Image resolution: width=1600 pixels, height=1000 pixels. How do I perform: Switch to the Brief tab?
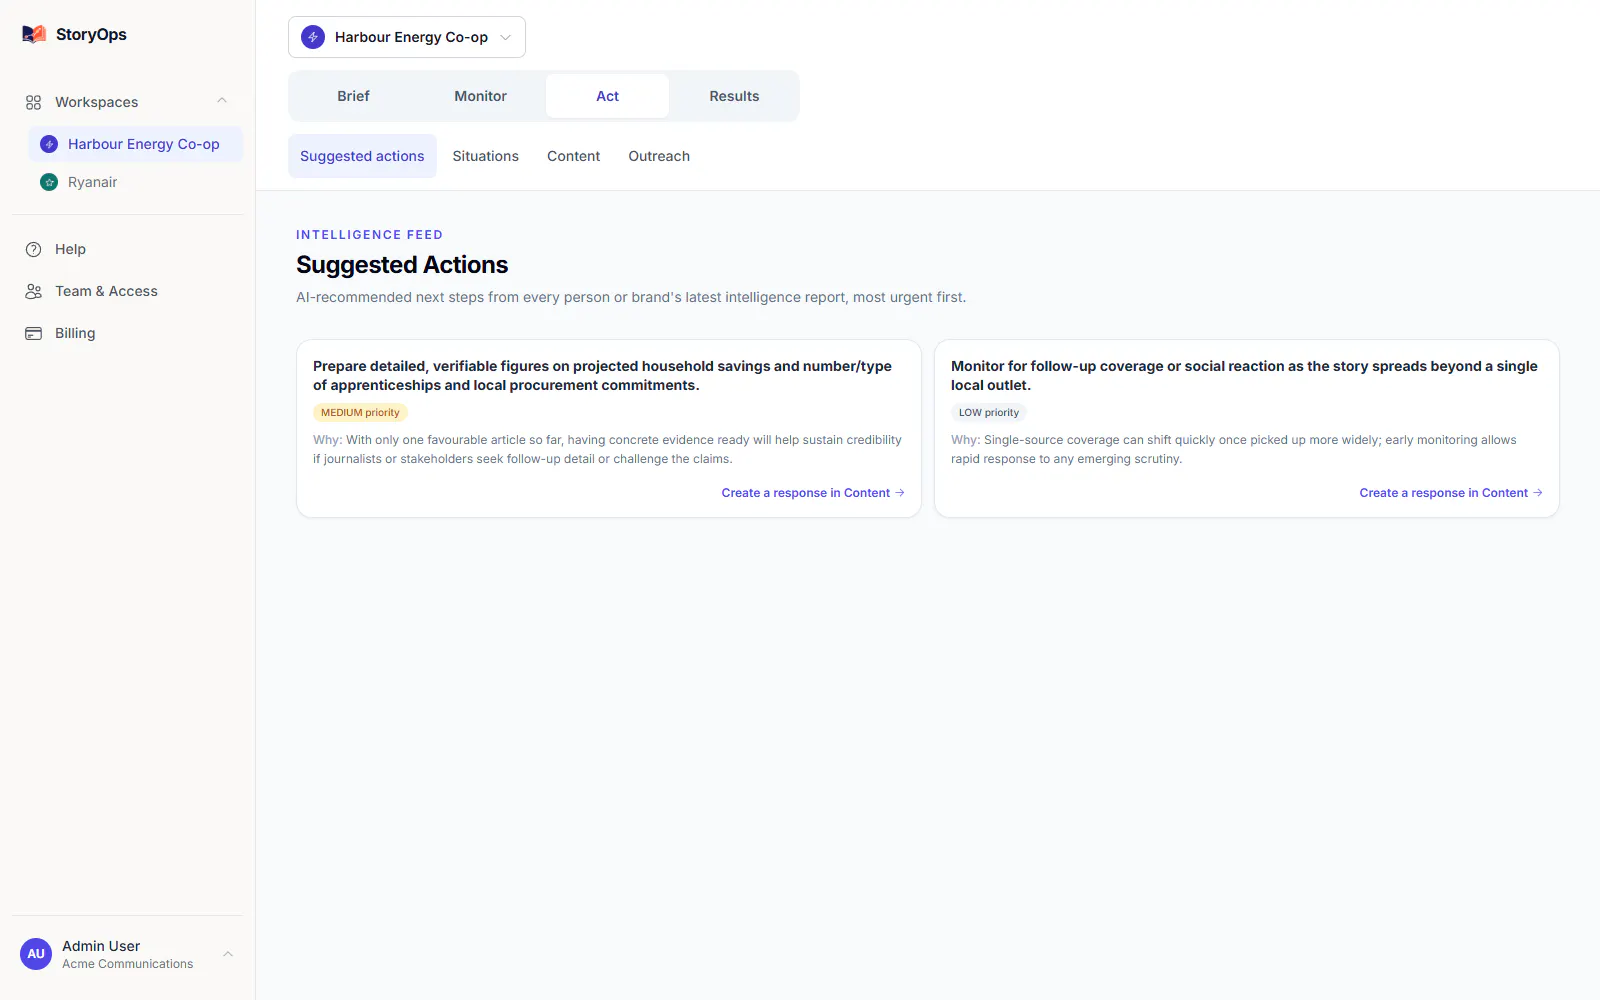point(353,96)
